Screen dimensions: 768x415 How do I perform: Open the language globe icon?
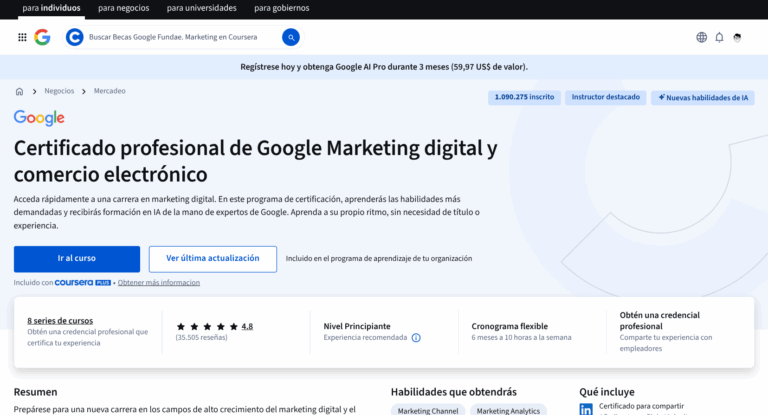pos(701,37)
